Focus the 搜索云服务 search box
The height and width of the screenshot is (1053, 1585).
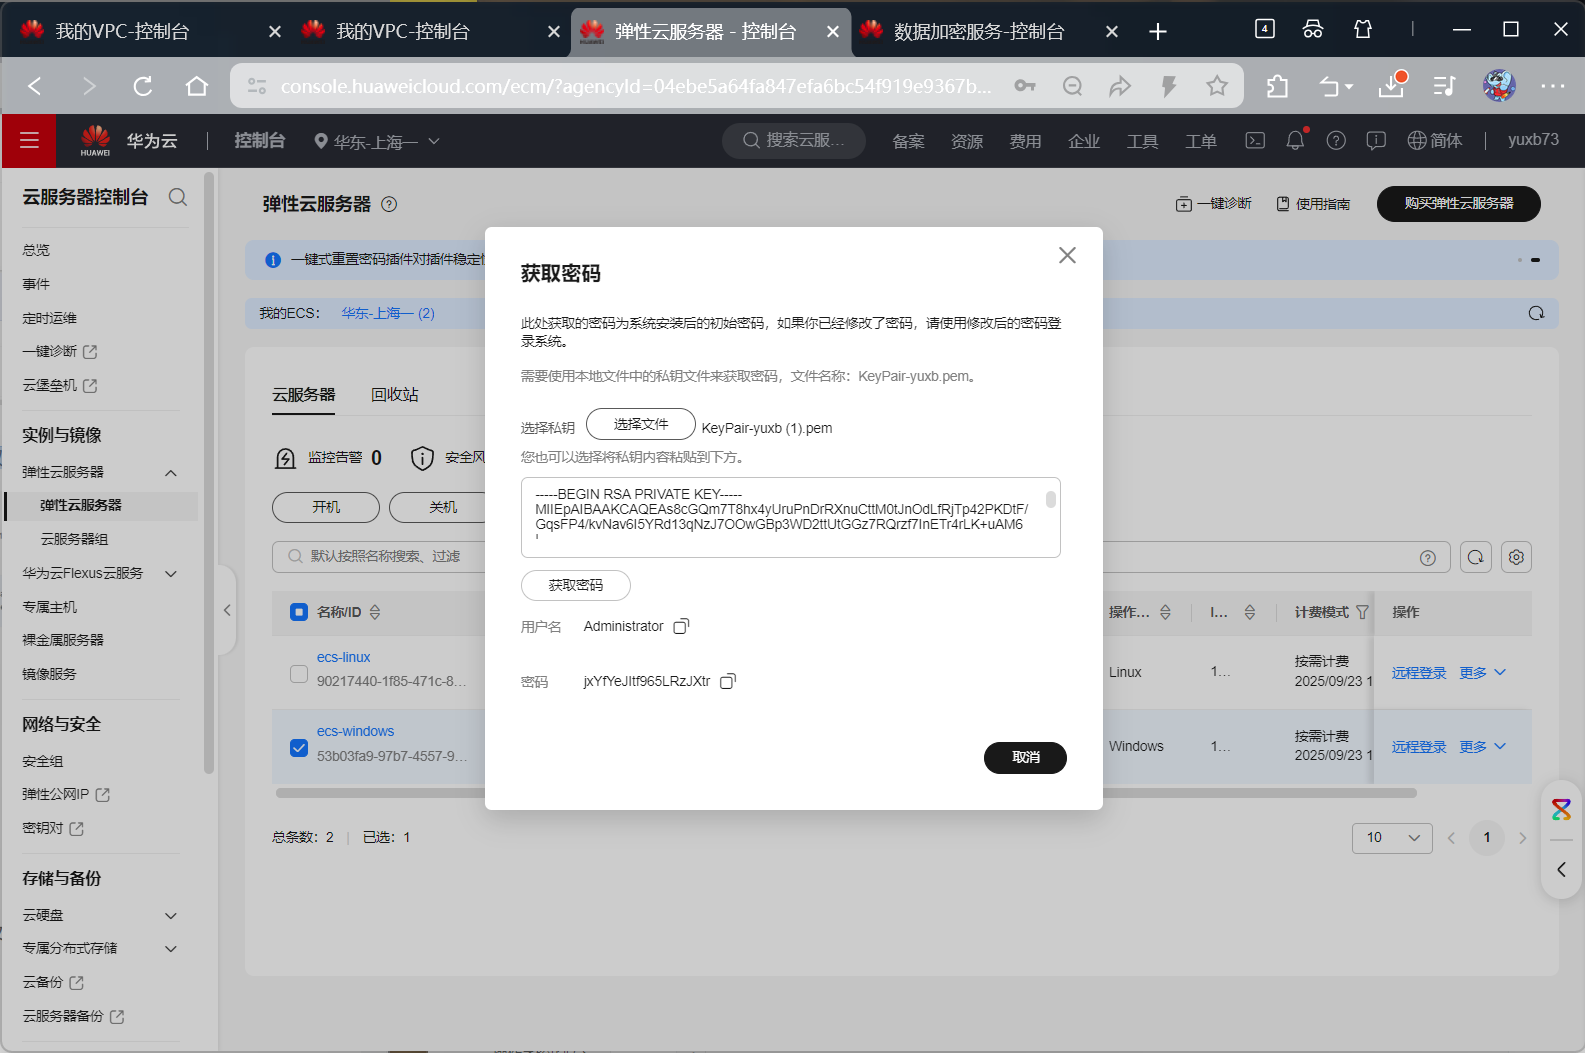[794, 141]
